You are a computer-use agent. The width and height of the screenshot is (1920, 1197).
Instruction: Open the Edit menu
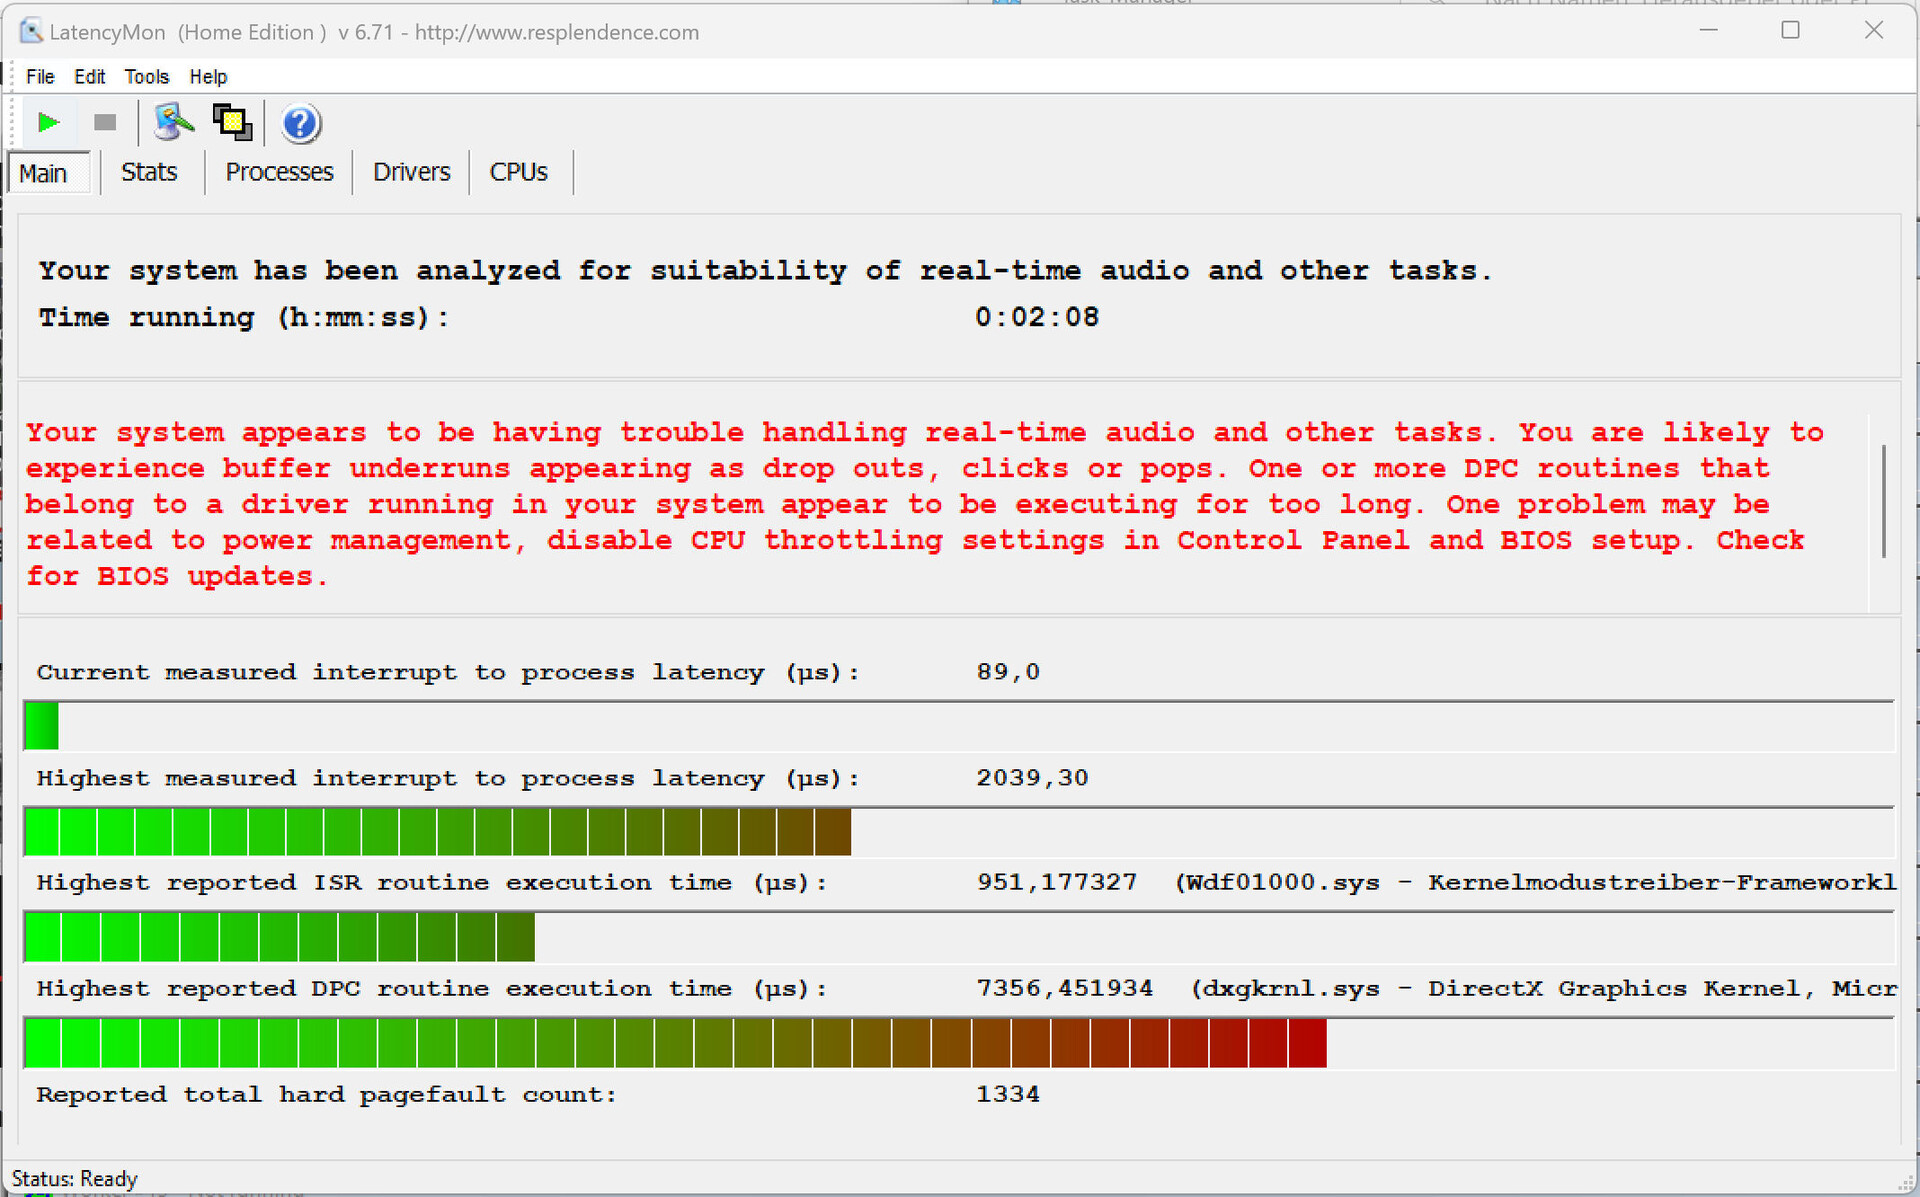point(89,77)
